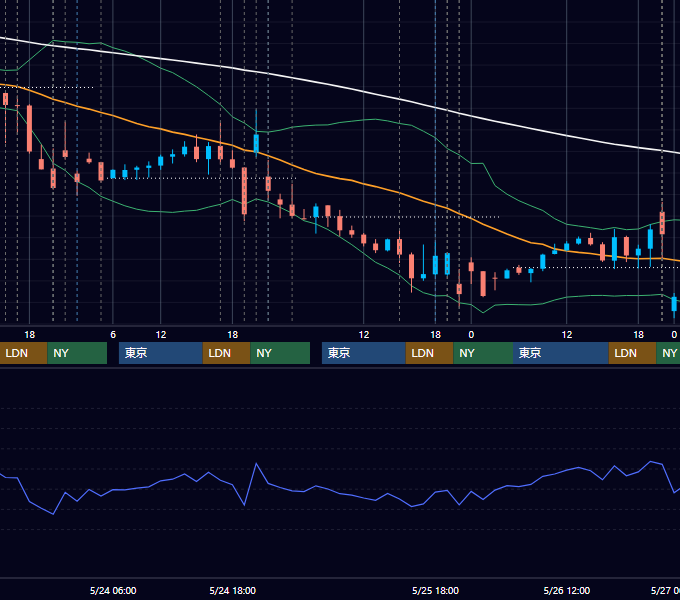The width and height of the screenshot is (680, 600).
Task: Select the 5/24 東京 session block
Action: [160, 353]
